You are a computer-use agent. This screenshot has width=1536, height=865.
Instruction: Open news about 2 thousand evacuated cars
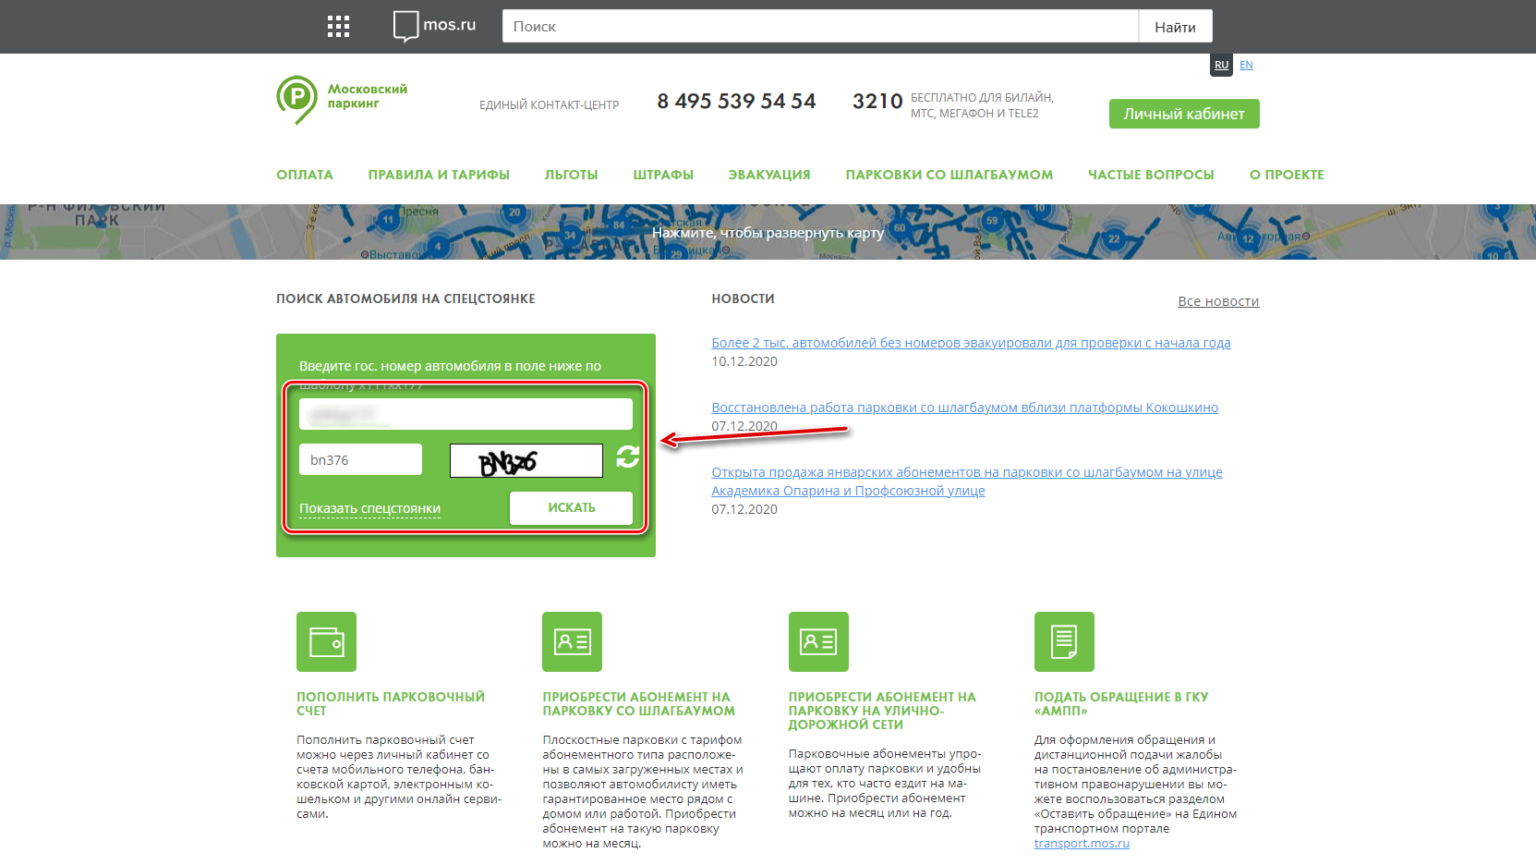pyautogui.click(x=971, y=343)
